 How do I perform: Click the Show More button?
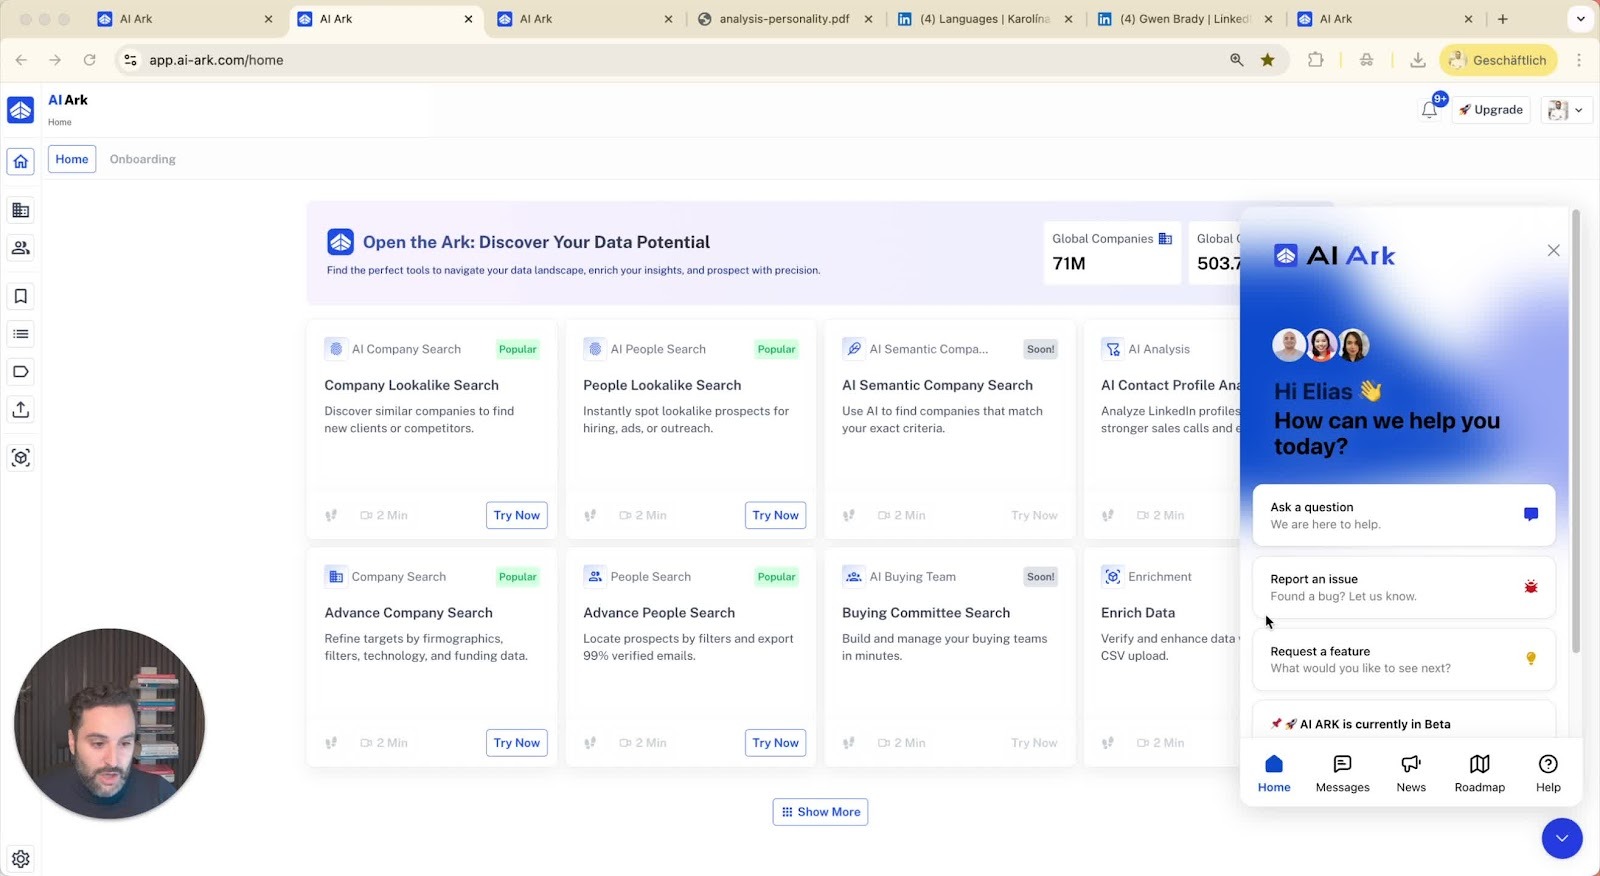click(820, 812)
